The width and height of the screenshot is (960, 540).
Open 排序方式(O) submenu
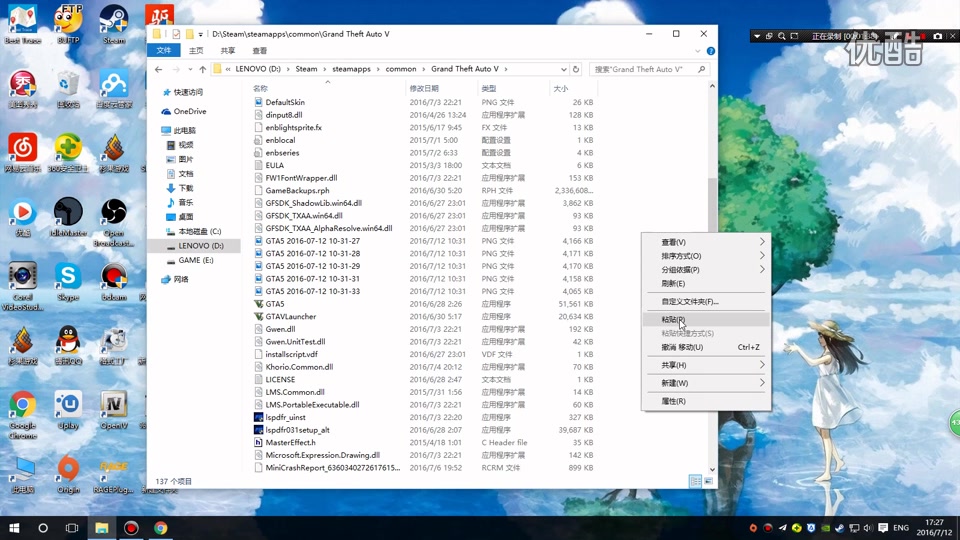[706, 256]
